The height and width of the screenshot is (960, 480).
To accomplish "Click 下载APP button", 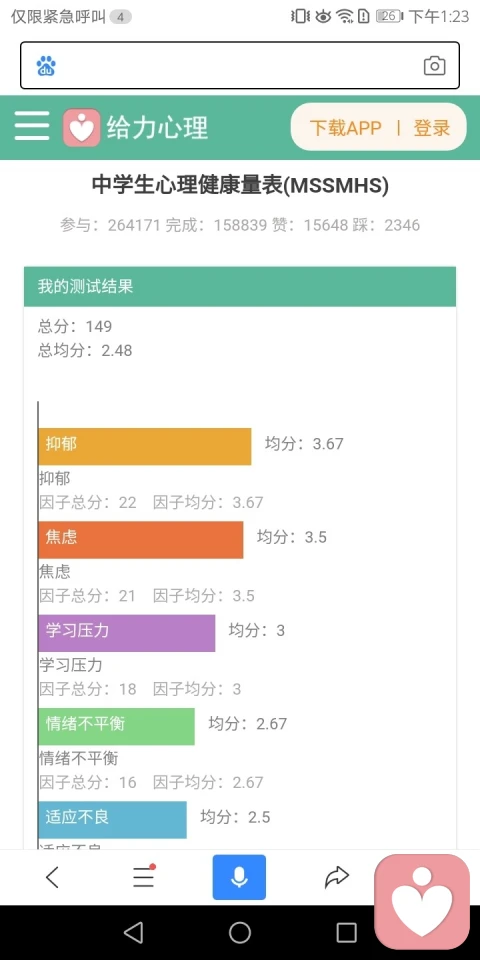I will [x=345, y=127].
